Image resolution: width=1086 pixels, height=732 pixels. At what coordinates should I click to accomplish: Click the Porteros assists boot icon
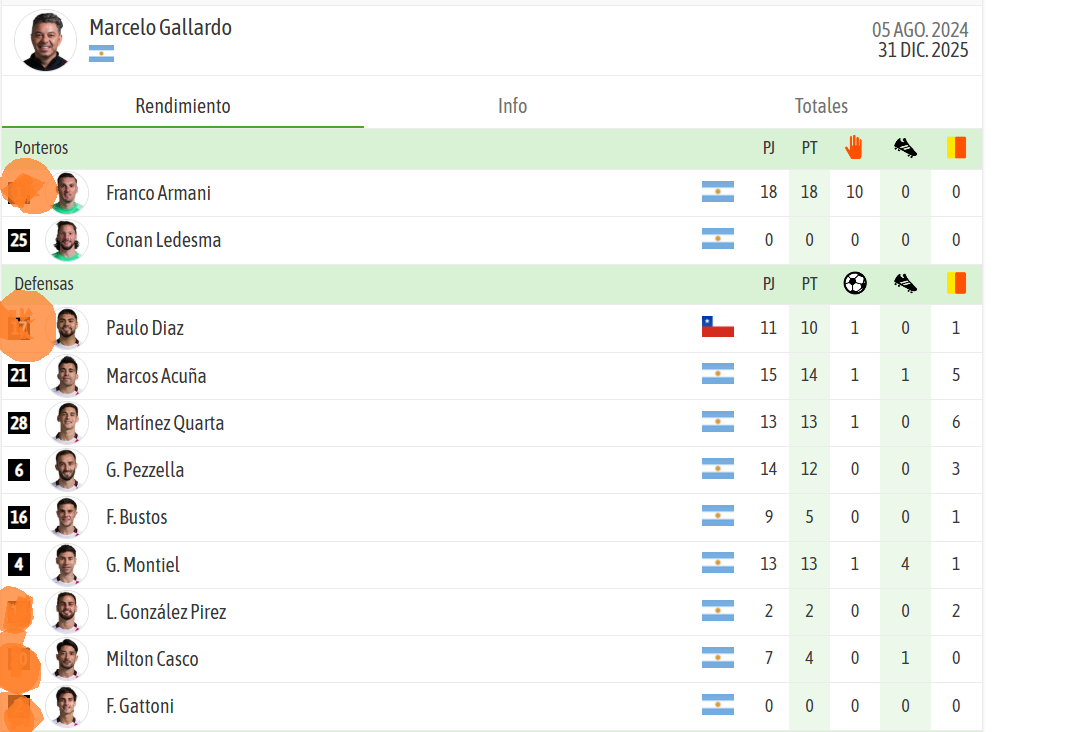tap(905, 148)
